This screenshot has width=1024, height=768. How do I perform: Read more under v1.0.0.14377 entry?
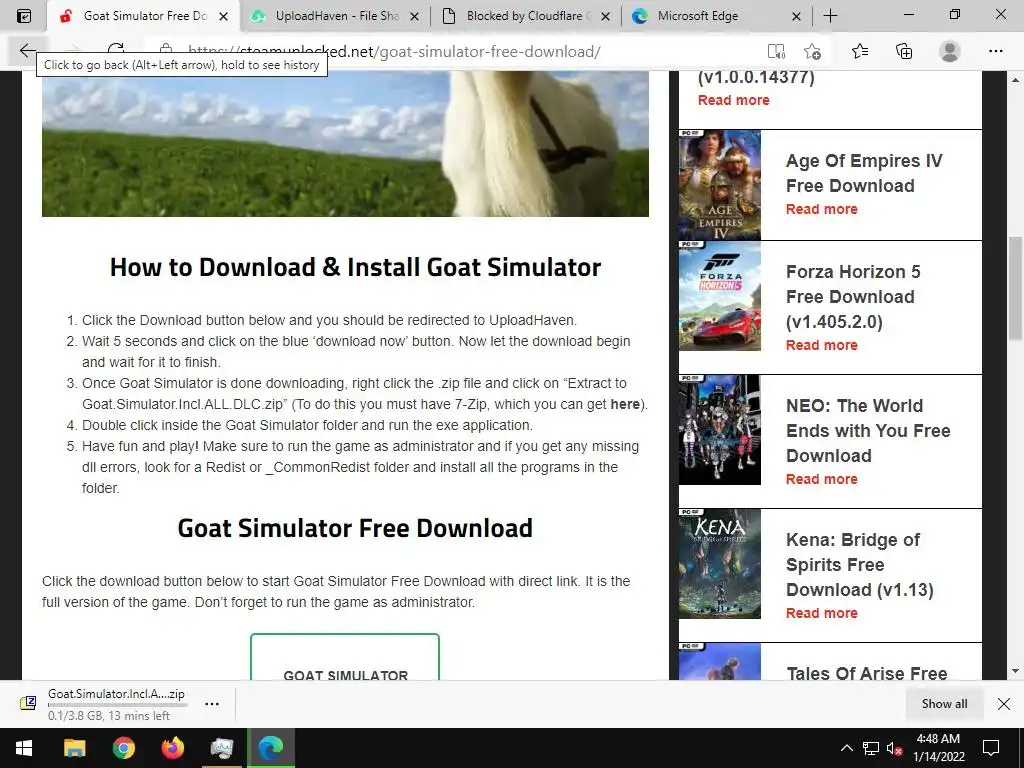point(733,100)
